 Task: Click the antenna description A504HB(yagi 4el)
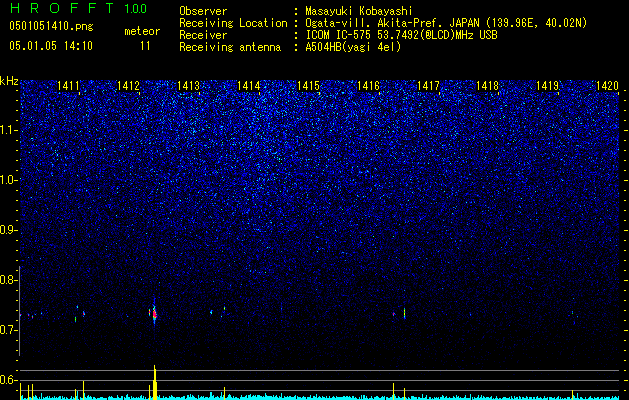[353, 47]
